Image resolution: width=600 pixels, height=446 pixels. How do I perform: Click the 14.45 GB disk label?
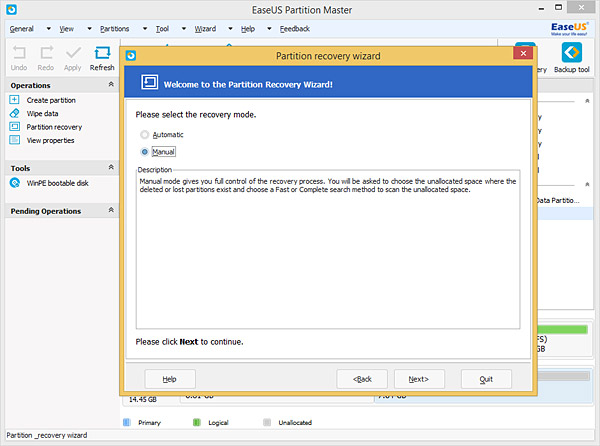[x=143, y=400]
